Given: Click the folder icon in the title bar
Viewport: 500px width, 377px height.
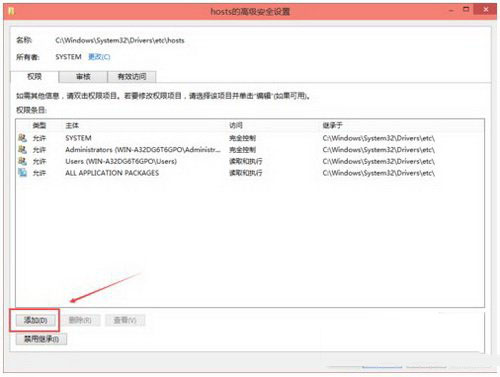Looking at the screenshot, I should (12, 11).
